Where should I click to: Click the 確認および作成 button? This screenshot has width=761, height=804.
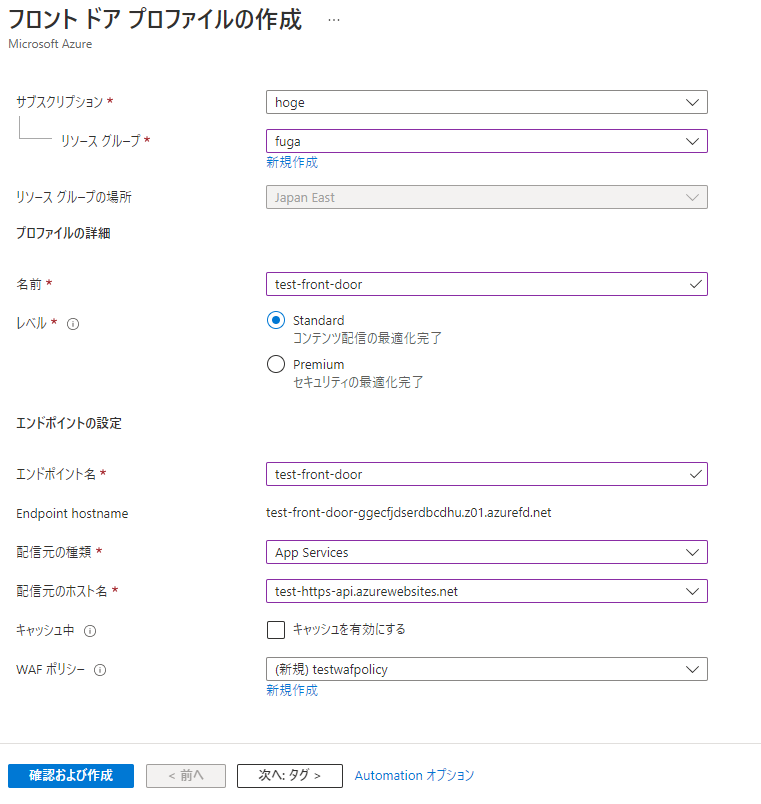point(71,776)
